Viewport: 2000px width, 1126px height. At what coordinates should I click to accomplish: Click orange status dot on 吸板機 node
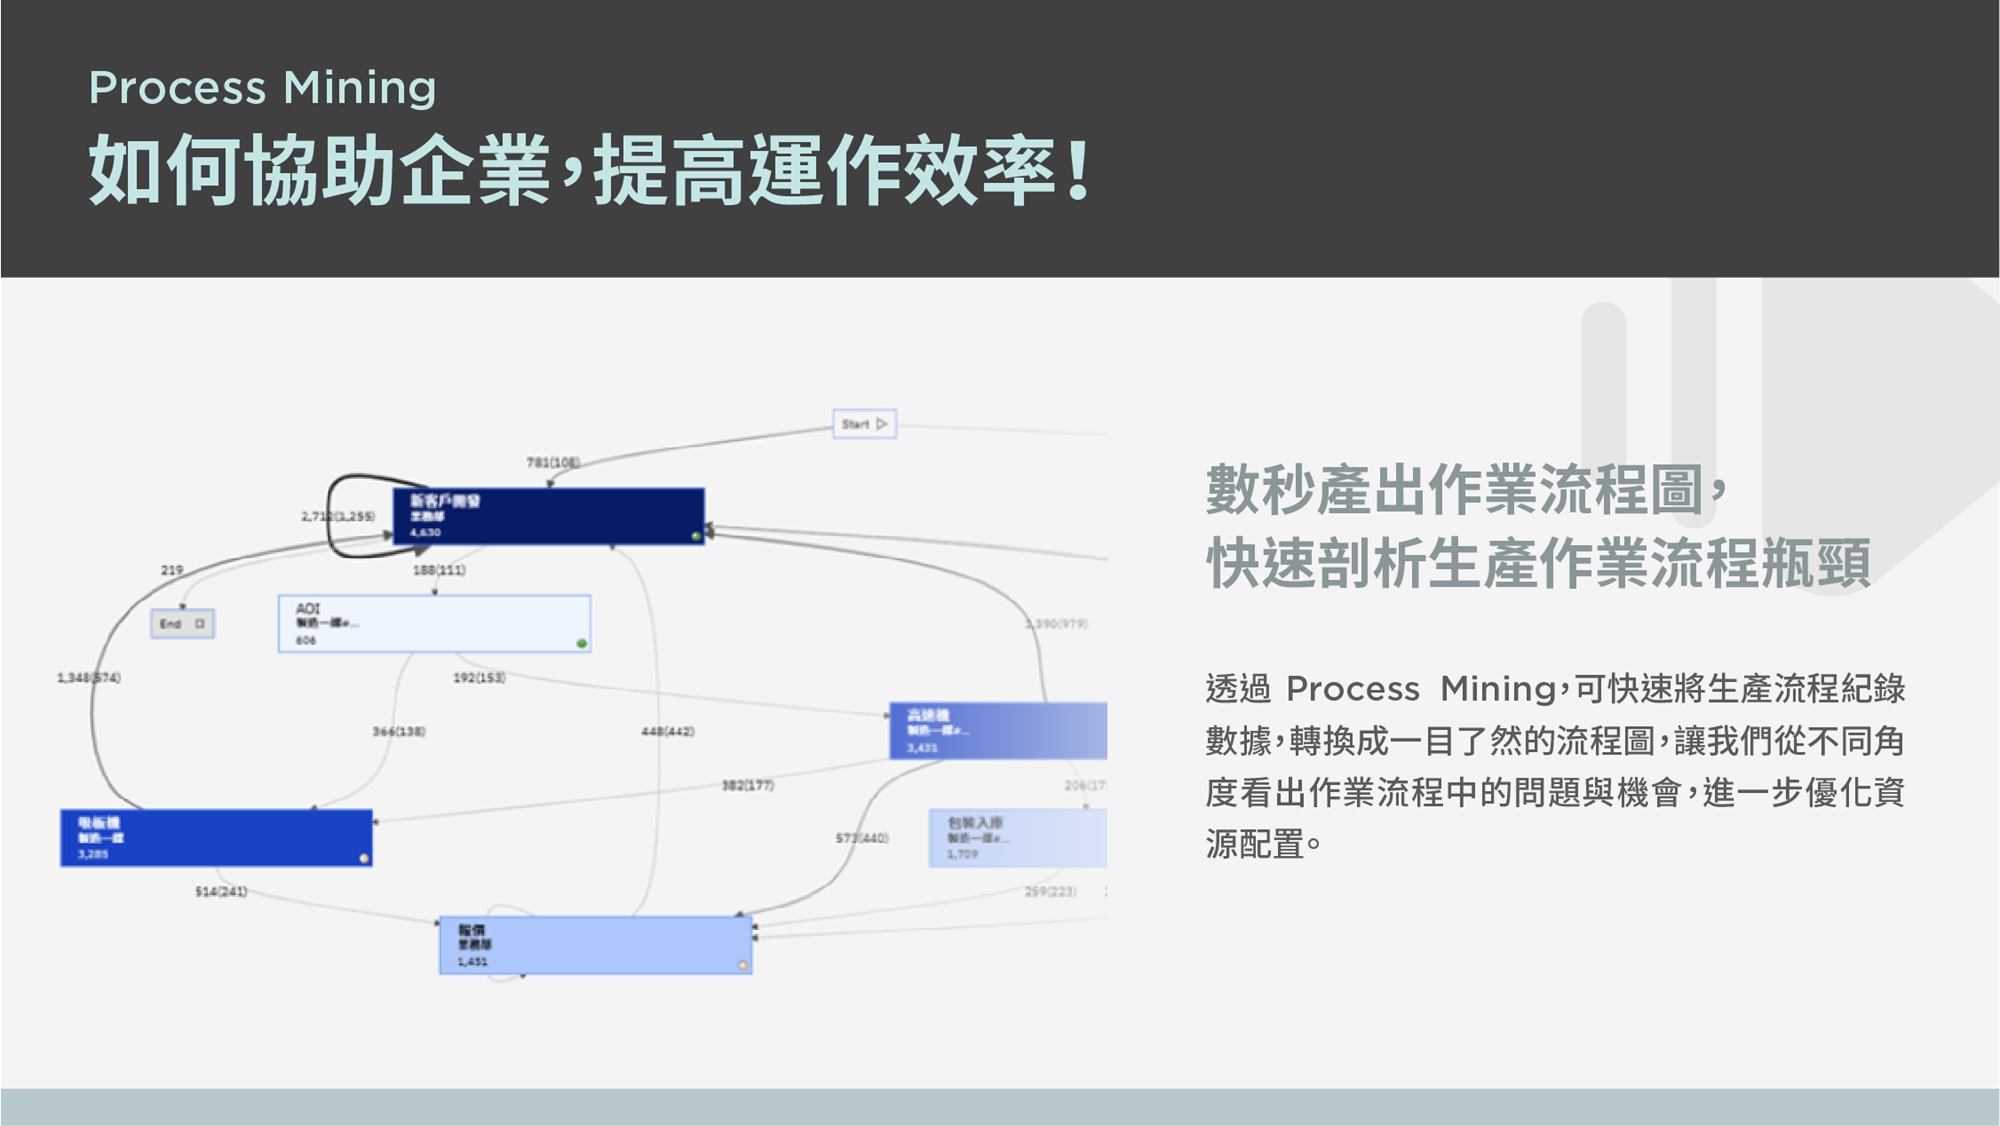coord(364,858)
